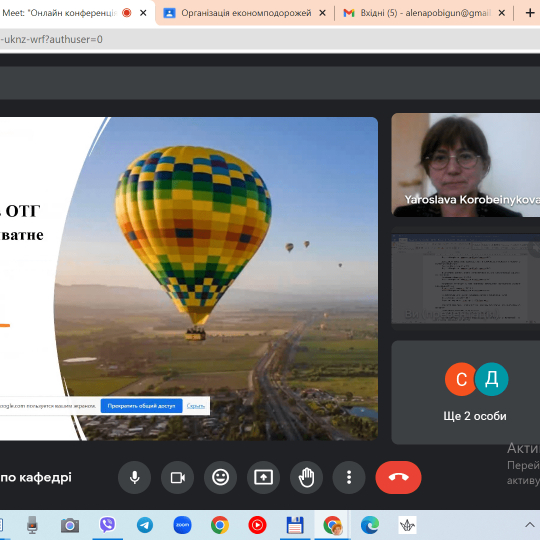Screen dimensions: 540x540
Task: Close the Meet browser tab
Action: tap(143, 13)
